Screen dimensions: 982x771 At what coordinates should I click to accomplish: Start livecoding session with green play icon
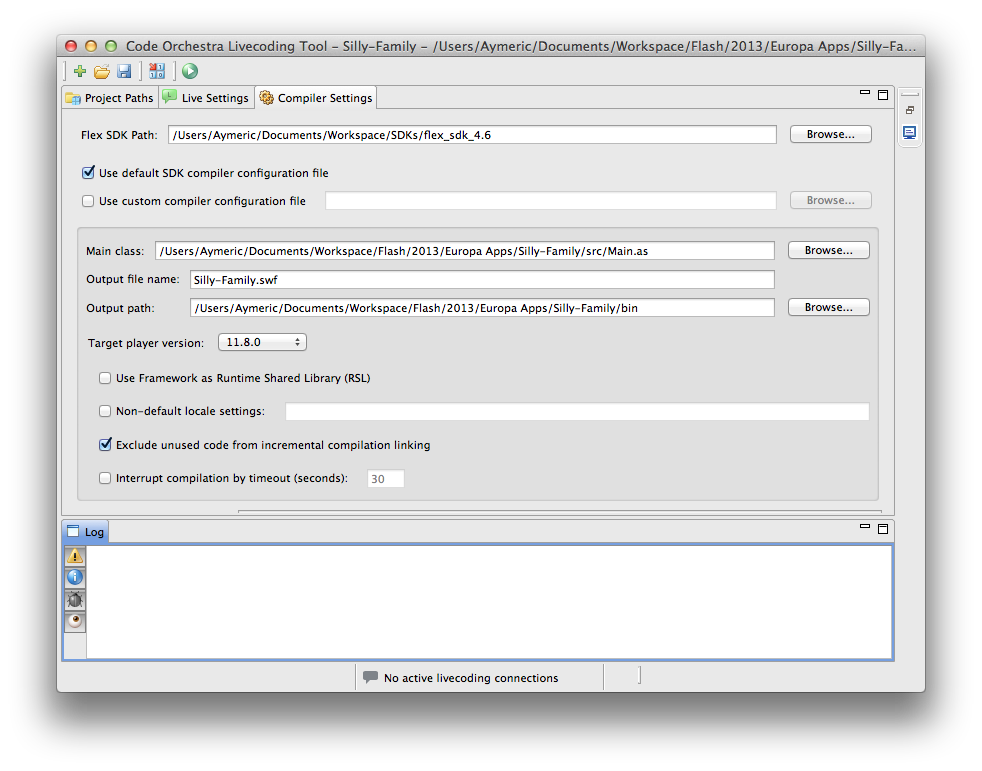[x=189, y=71]
